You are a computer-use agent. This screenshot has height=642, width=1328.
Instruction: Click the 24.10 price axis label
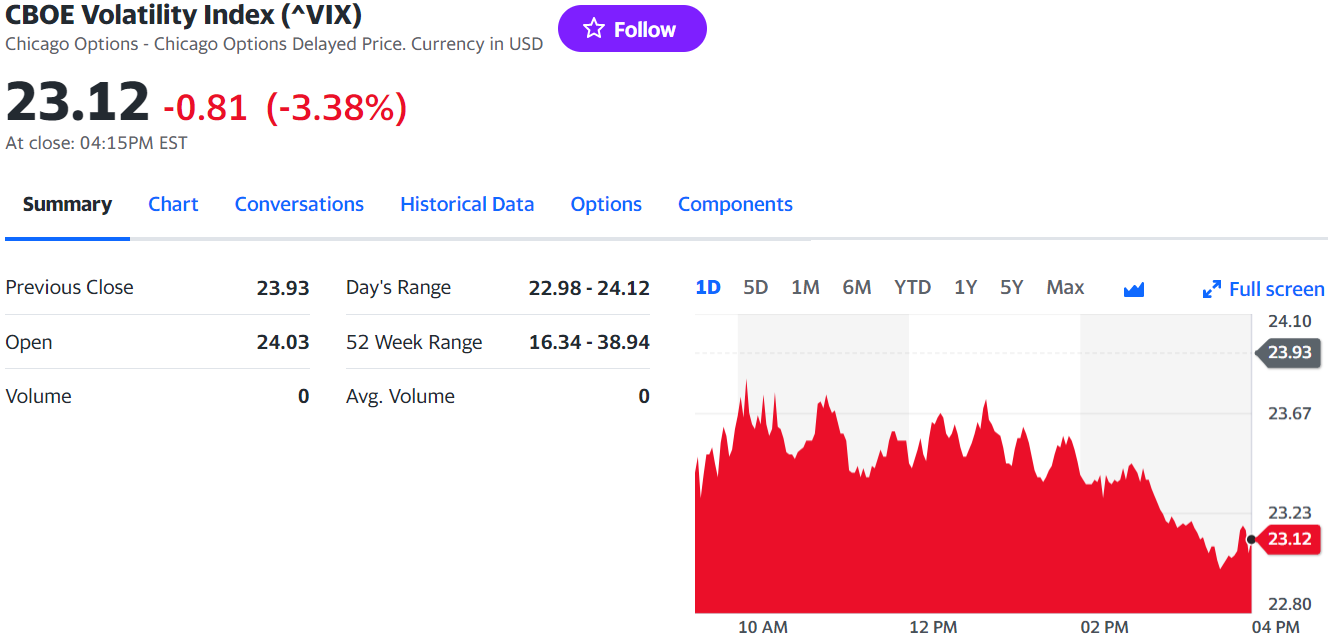pos(1289,321)
